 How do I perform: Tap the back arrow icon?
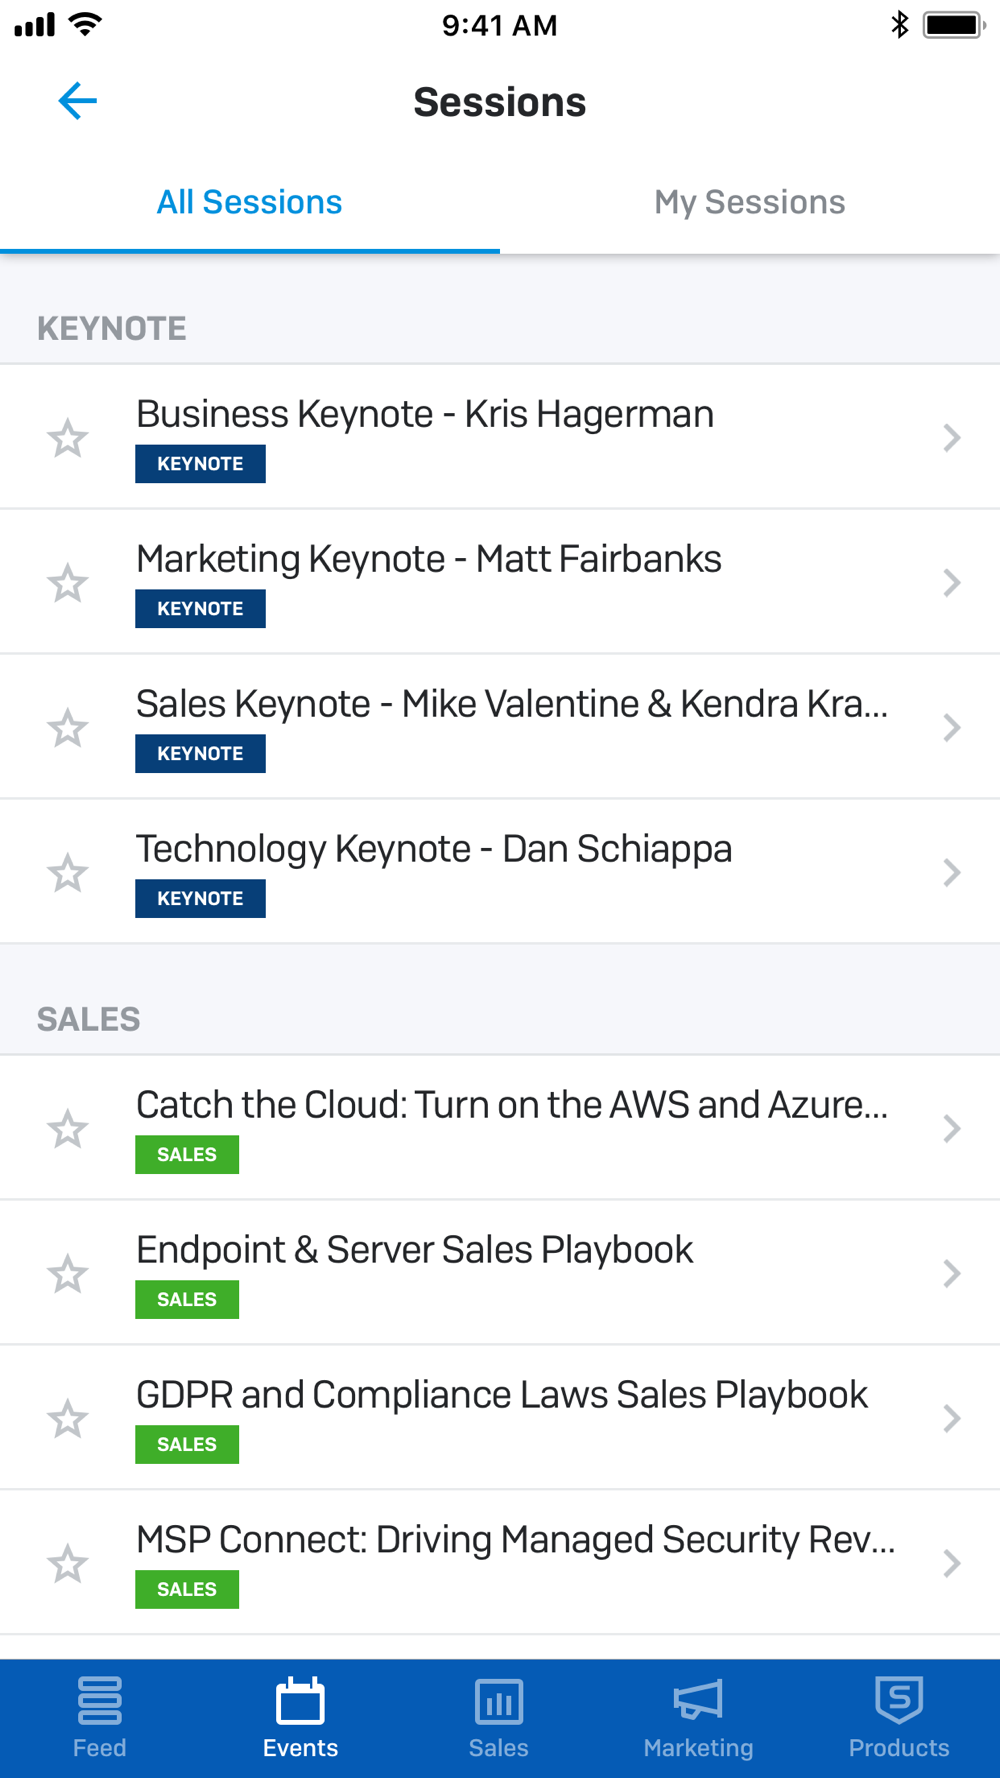(x=77, y=101)
